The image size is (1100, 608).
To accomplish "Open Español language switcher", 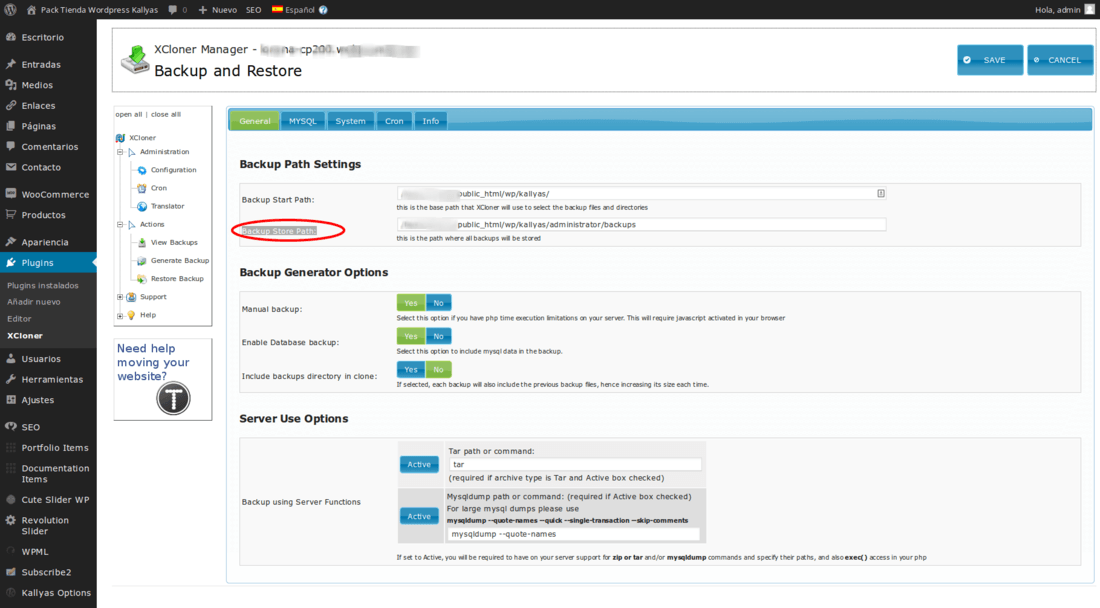I will tap(294, 10).
